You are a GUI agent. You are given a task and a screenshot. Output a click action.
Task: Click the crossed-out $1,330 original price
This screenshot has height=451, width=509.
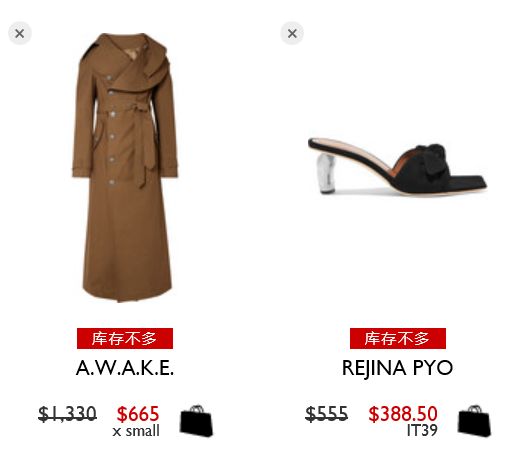[68, 414]
